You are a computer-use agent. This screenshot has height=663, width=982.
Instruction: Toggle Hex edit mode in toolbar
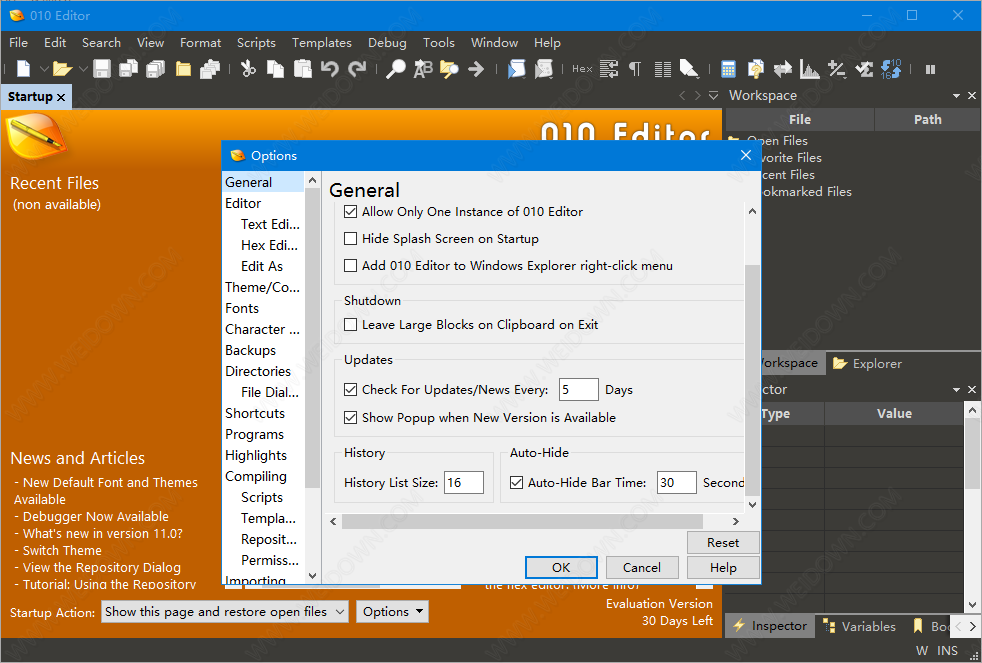582,69
